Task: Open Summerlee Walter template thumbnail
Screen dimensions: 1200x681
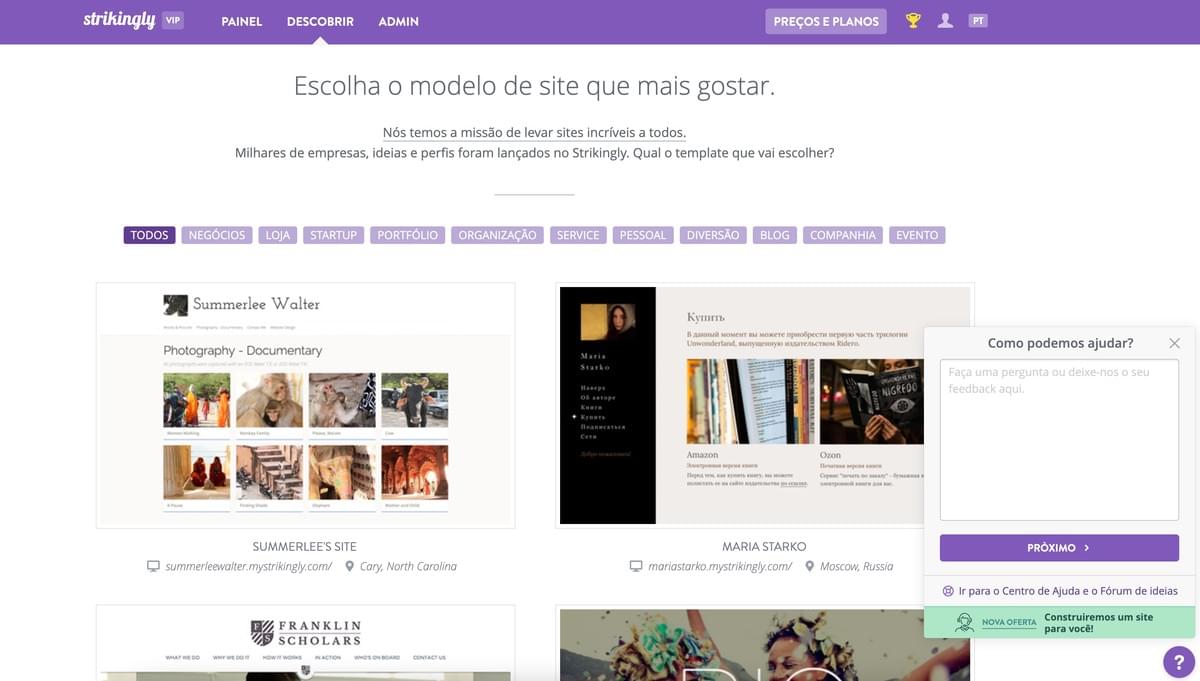Action: [x=305, y=405]
